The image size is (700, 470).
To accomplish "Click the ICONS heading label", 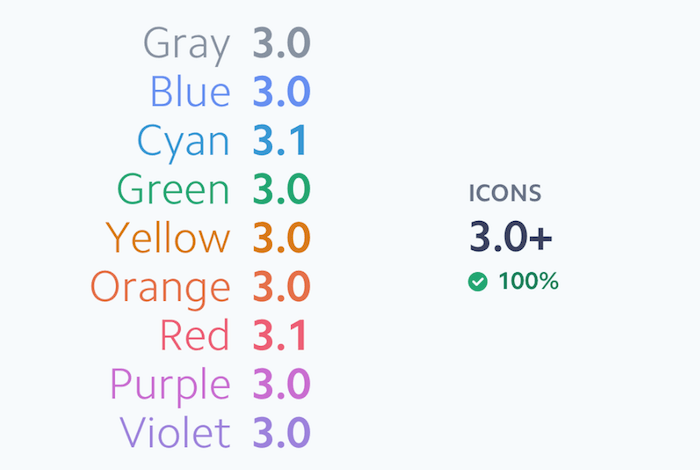I will click(x=505, y=194).
